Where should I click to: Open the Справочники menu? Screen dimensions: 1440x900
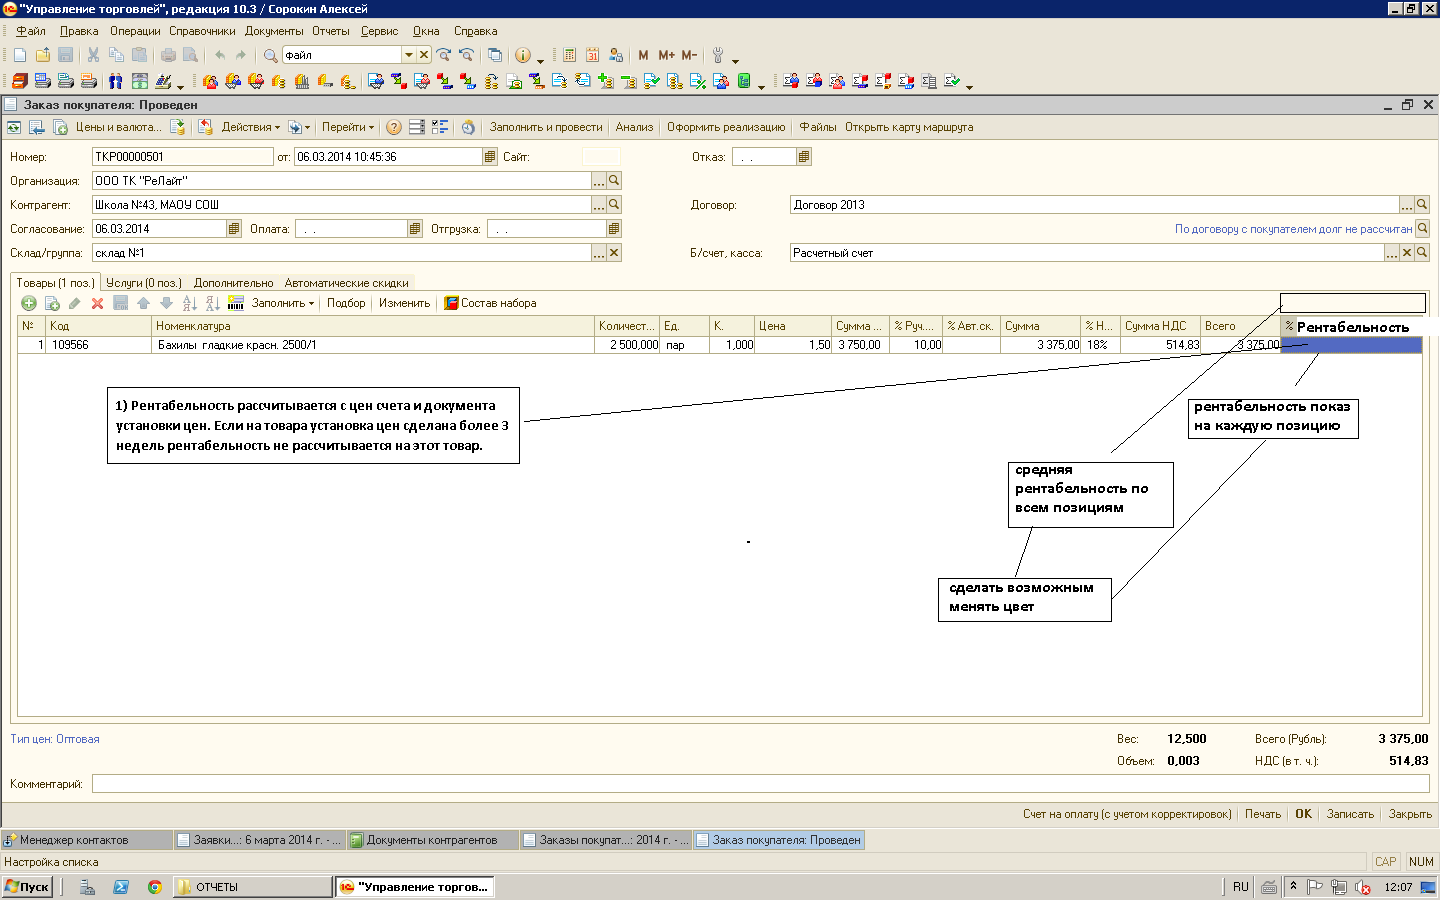click(x=202, y=31)
